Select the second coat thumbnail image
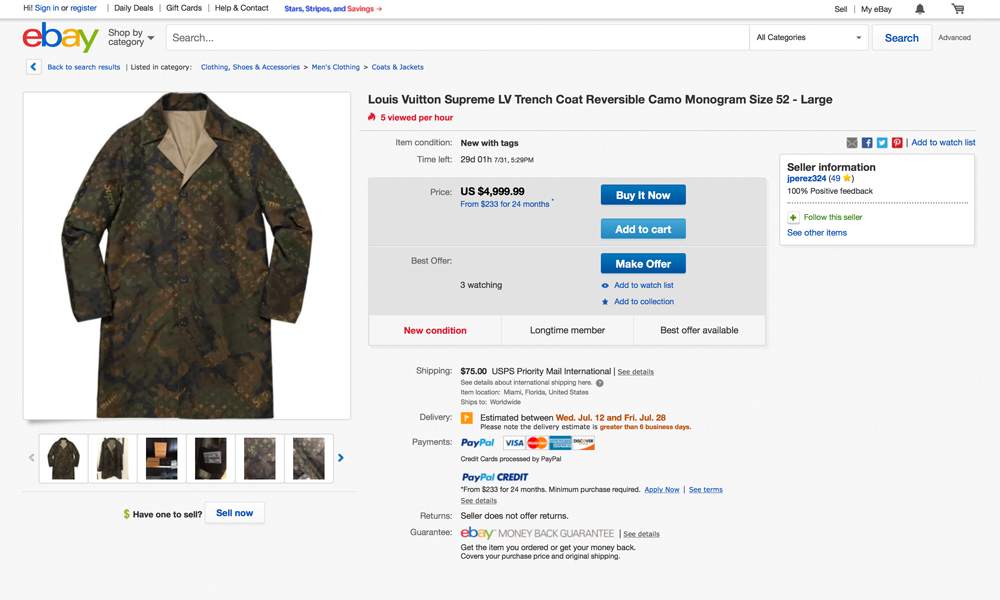 tap(112, 458)
